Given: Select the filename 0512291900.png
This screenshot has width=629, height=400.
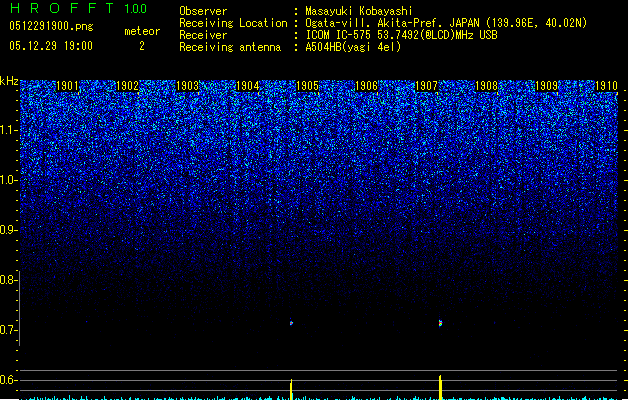Looking at the screenshot, I should point(51,26).
